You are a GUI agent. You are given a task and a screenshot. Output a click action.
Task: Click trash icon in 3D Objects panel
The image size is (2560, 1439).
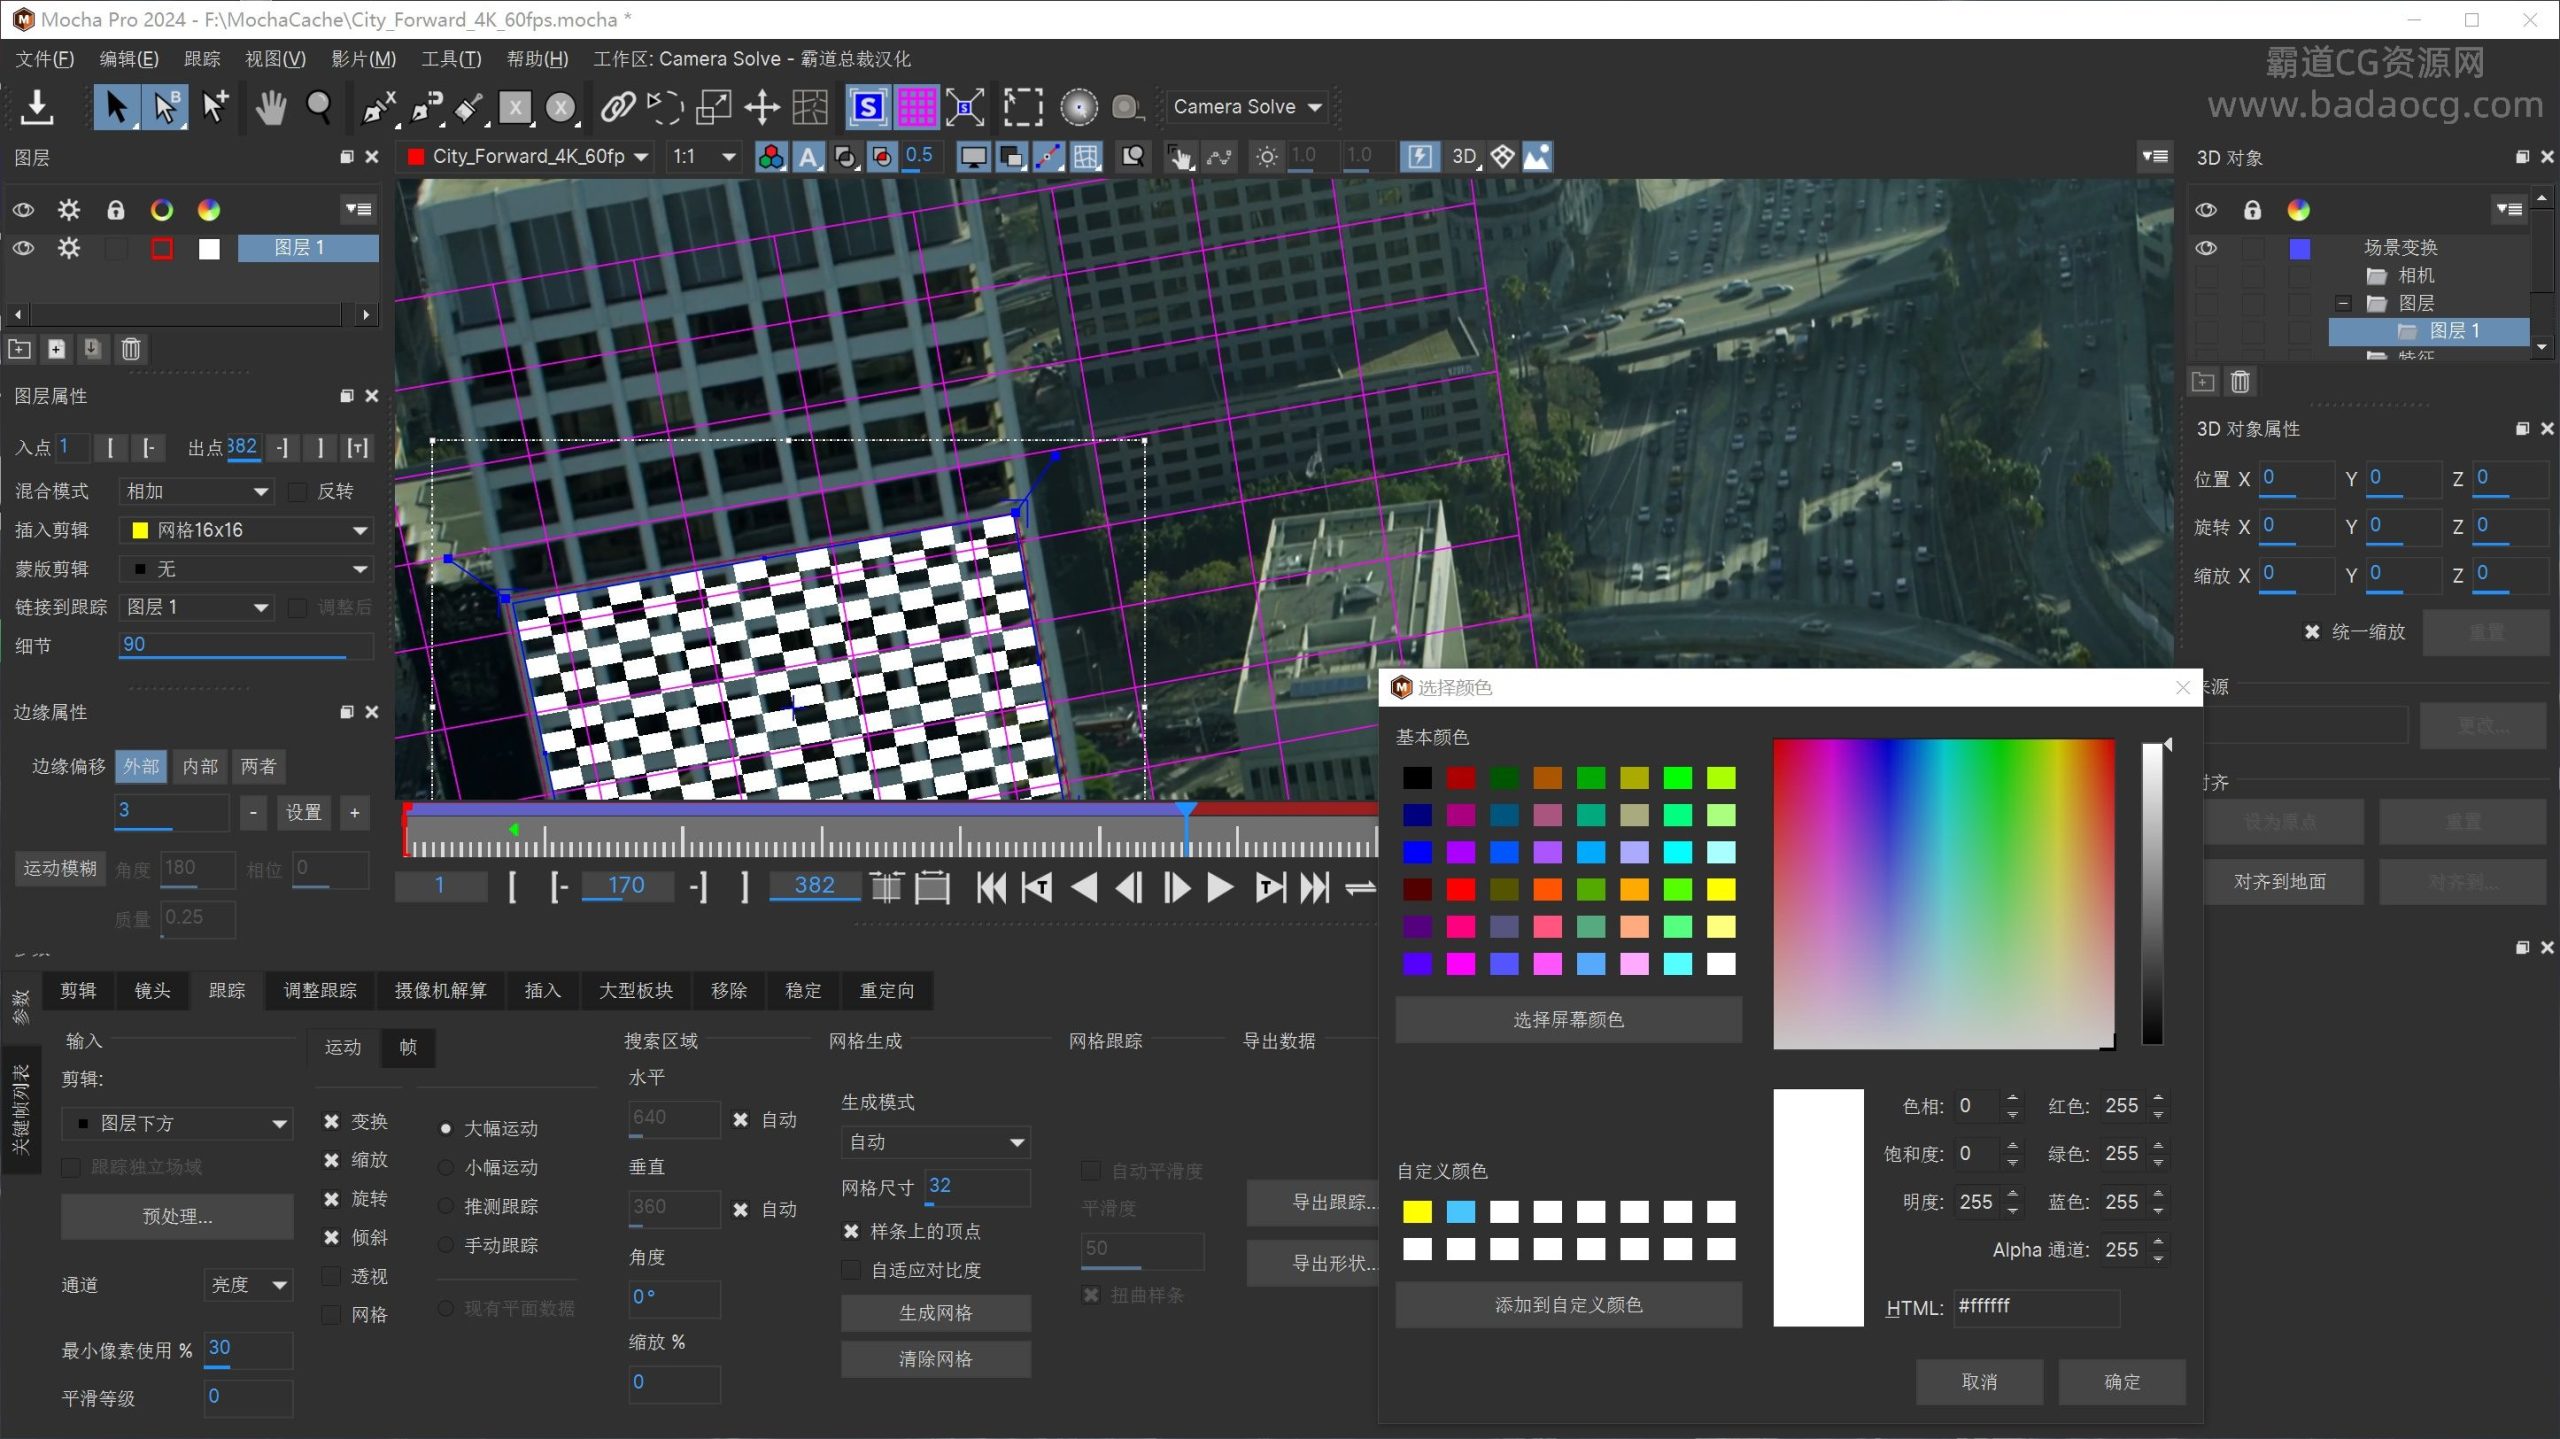(2240, 382)
